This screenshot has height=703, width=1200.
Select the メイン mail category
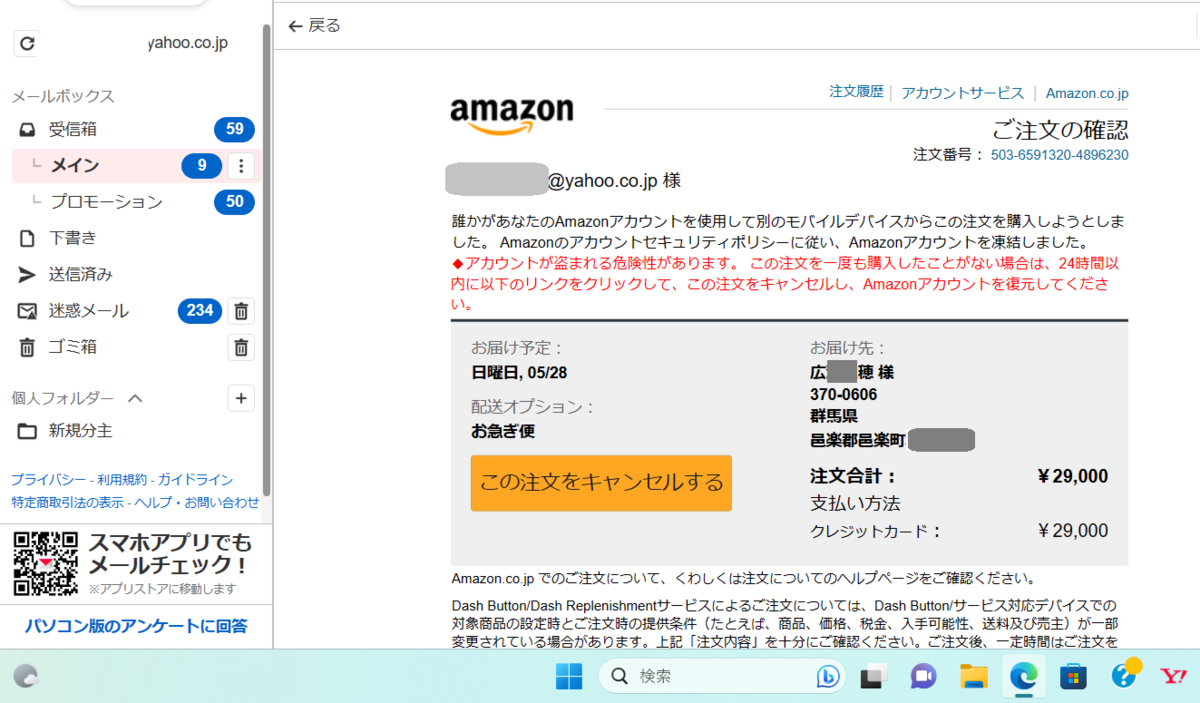tap(75, 165)
